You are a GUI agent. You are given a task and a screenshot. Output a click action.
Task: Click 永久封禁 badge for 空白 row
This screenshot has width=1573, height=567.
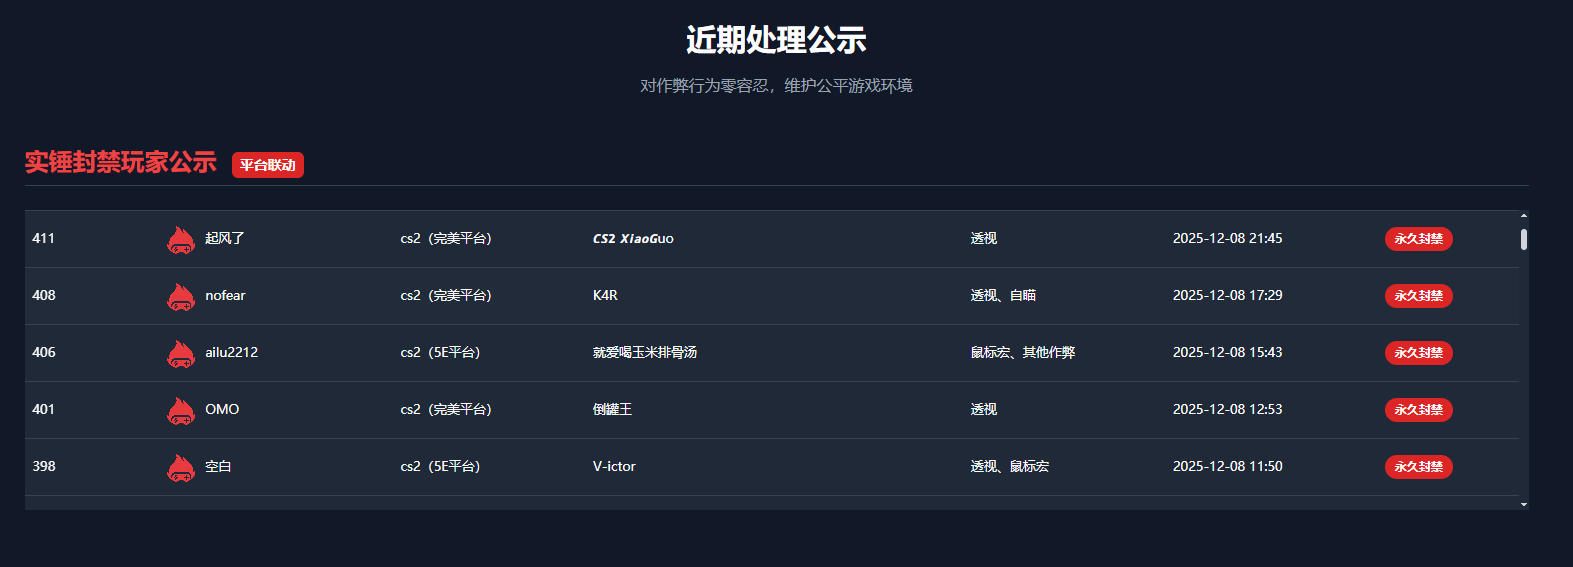1418,467
